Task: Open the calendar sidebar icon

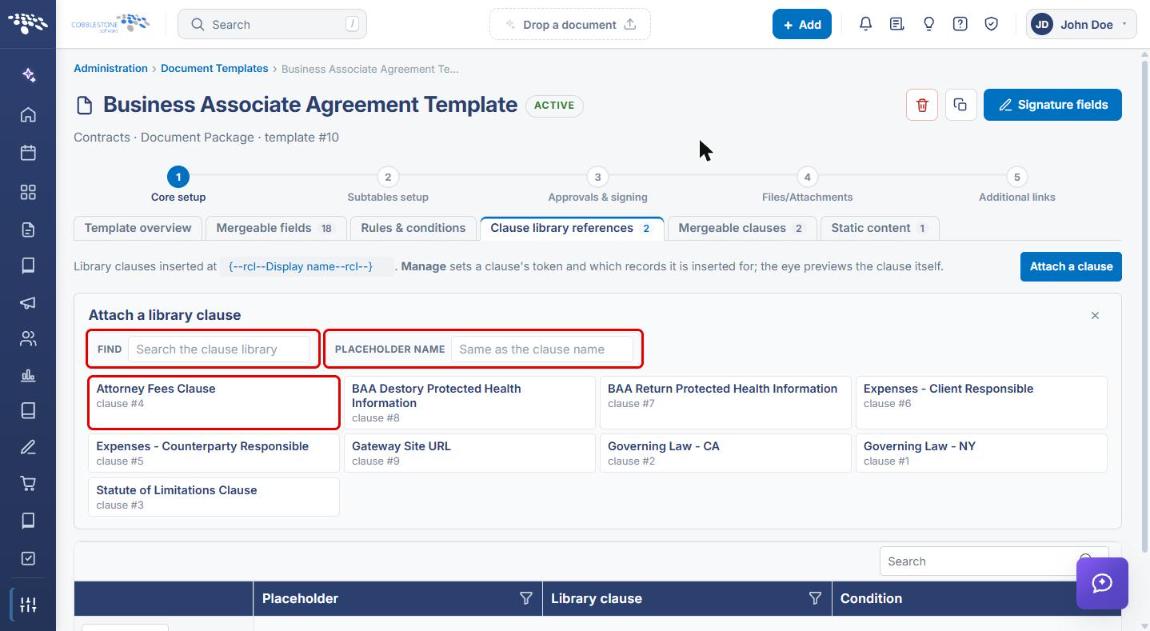Action: tap(28, 153)
